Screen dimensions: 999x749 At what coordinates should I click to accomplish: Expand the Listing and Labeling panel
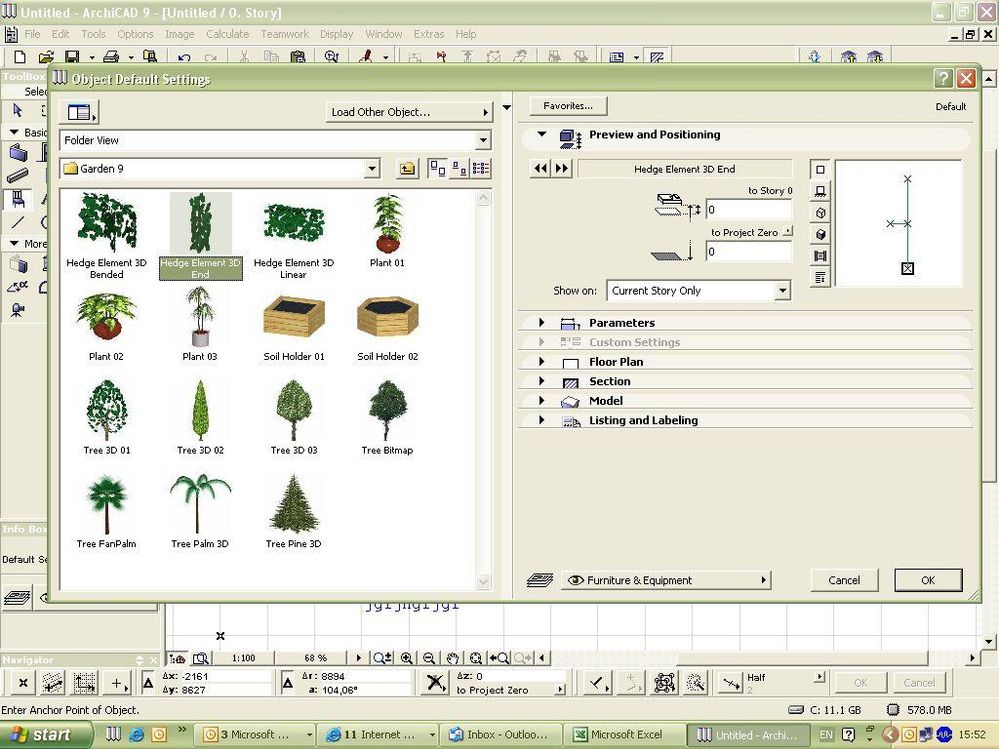point(542,420)
